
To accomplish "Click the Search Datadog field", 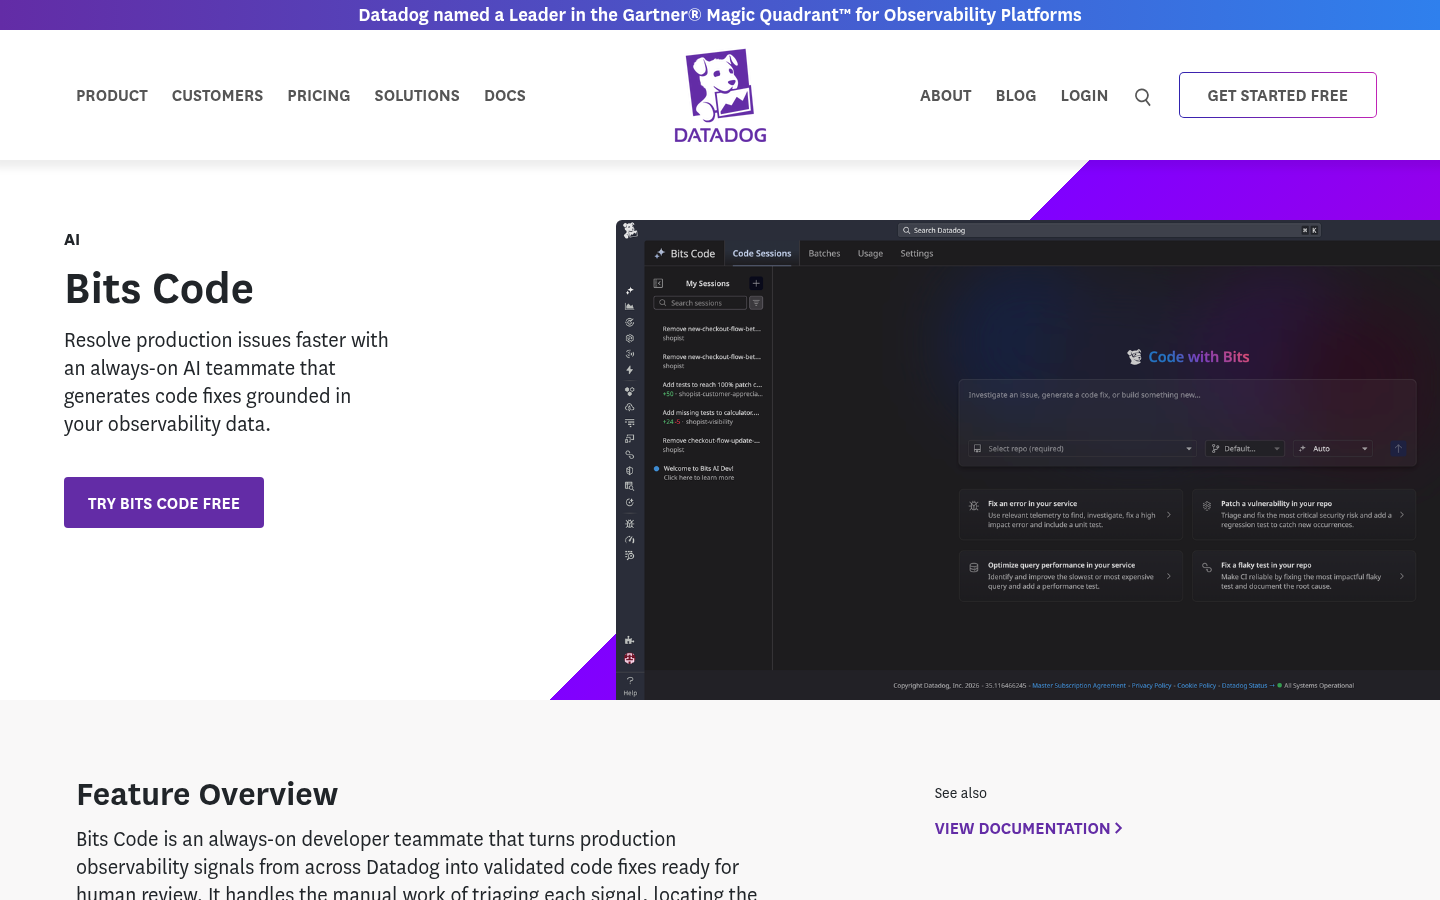I will coord(1109,230).
